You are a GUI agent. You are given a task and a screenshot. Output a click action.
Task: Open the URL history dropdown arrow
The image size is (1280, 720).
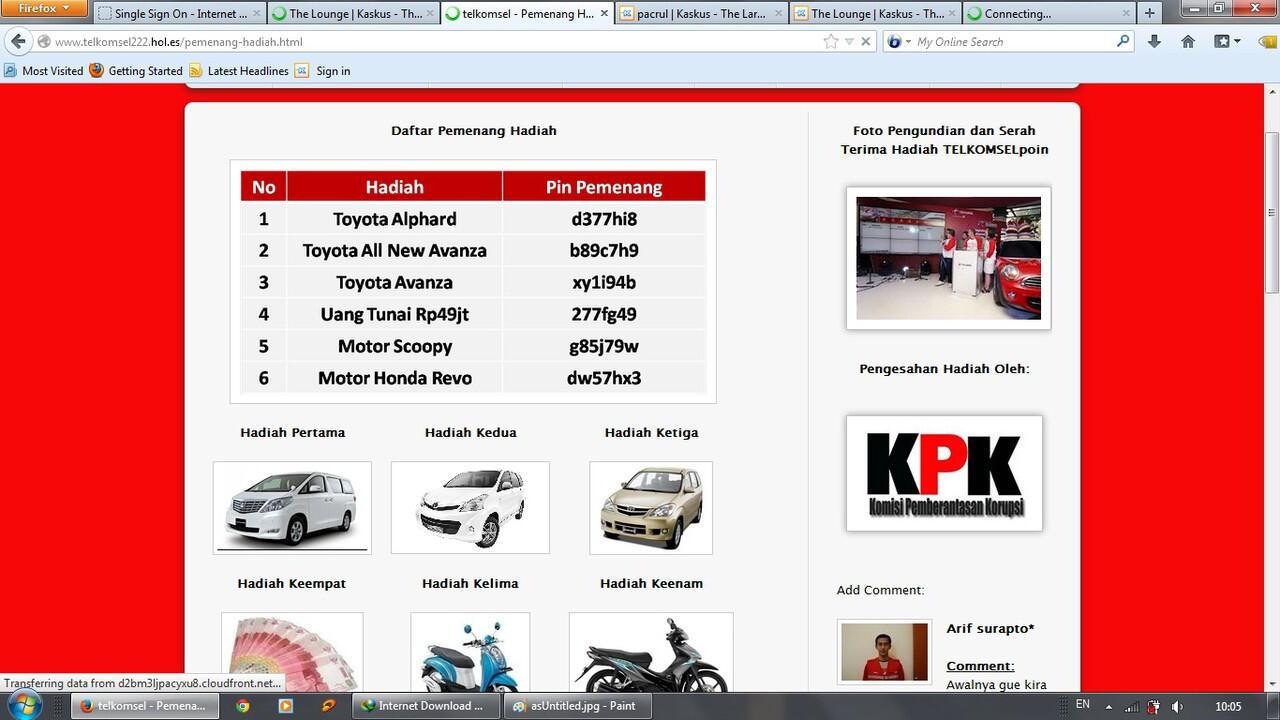point(849,42)
